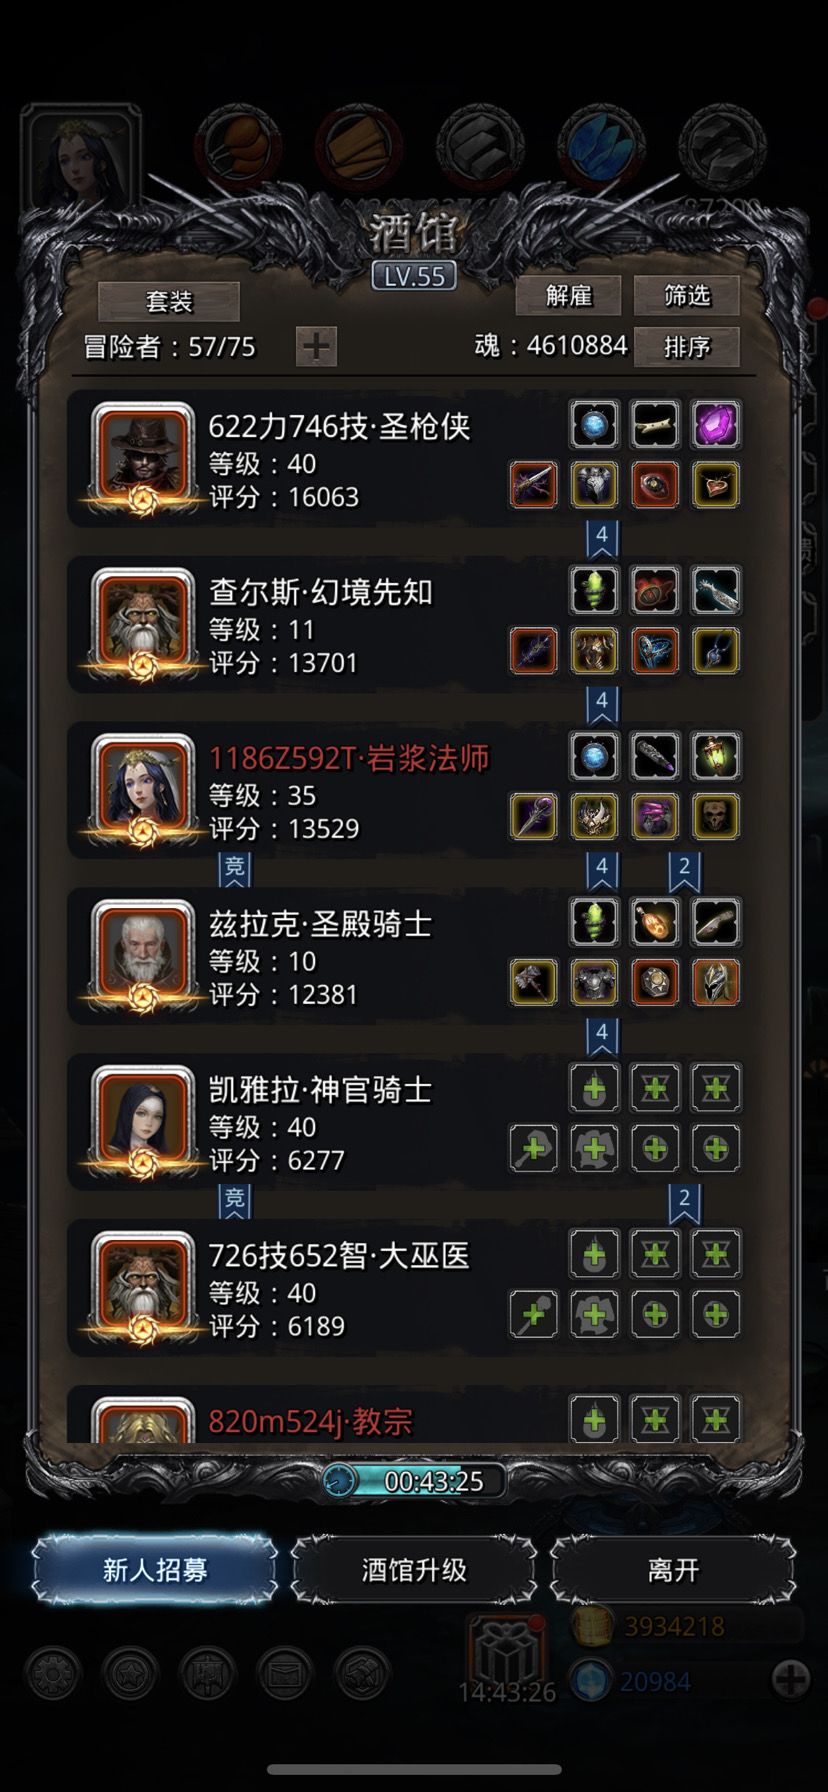
Task: Tap the 00:43:25 timer bar
Action: point(415,1481)
